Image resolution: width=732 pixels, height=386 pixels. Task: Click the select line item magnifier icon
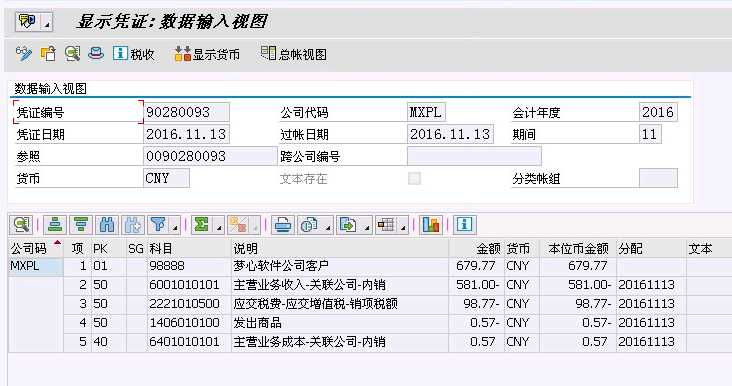pos(72,54)
